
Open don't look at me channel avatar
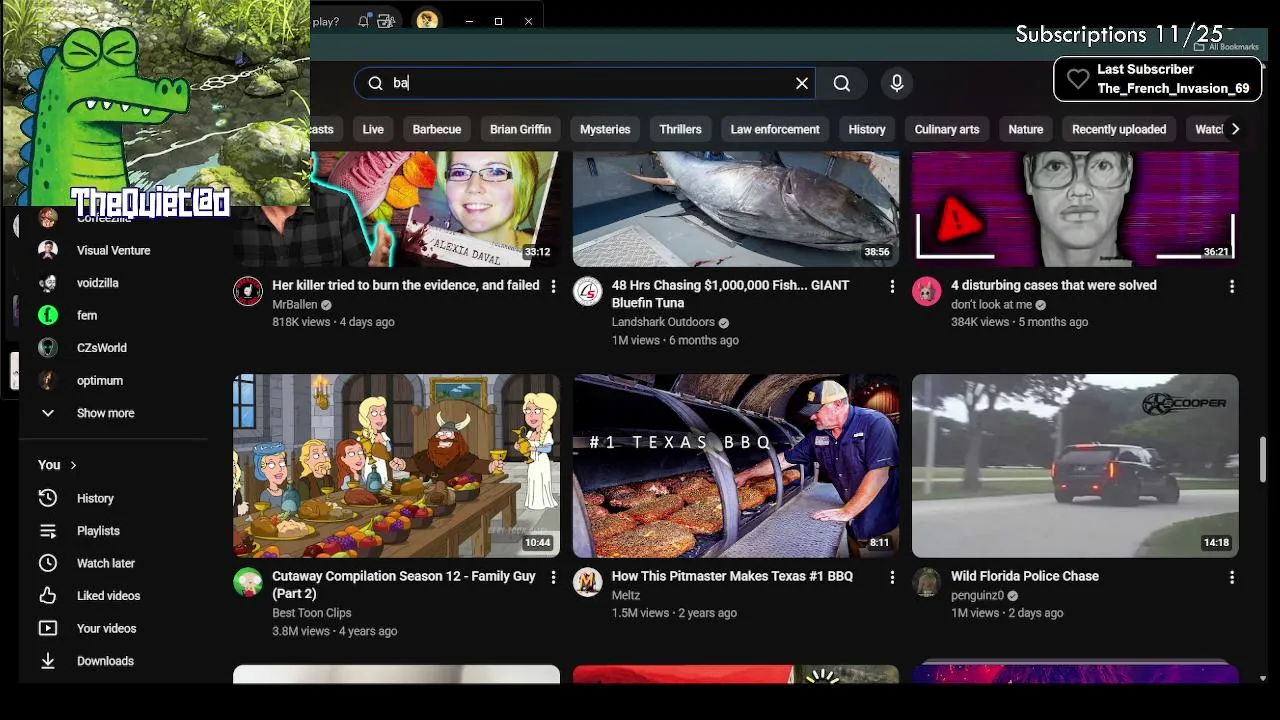tap(927, 291)
